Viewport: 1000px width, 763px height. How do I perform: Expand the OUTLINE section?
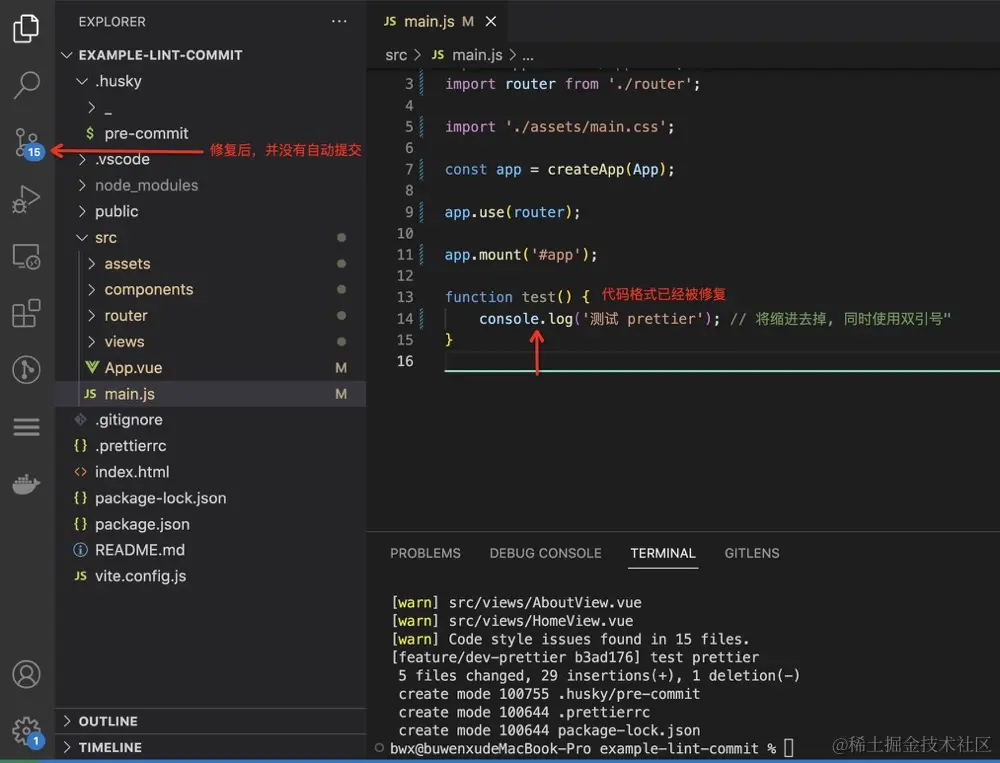click(66, 721)
